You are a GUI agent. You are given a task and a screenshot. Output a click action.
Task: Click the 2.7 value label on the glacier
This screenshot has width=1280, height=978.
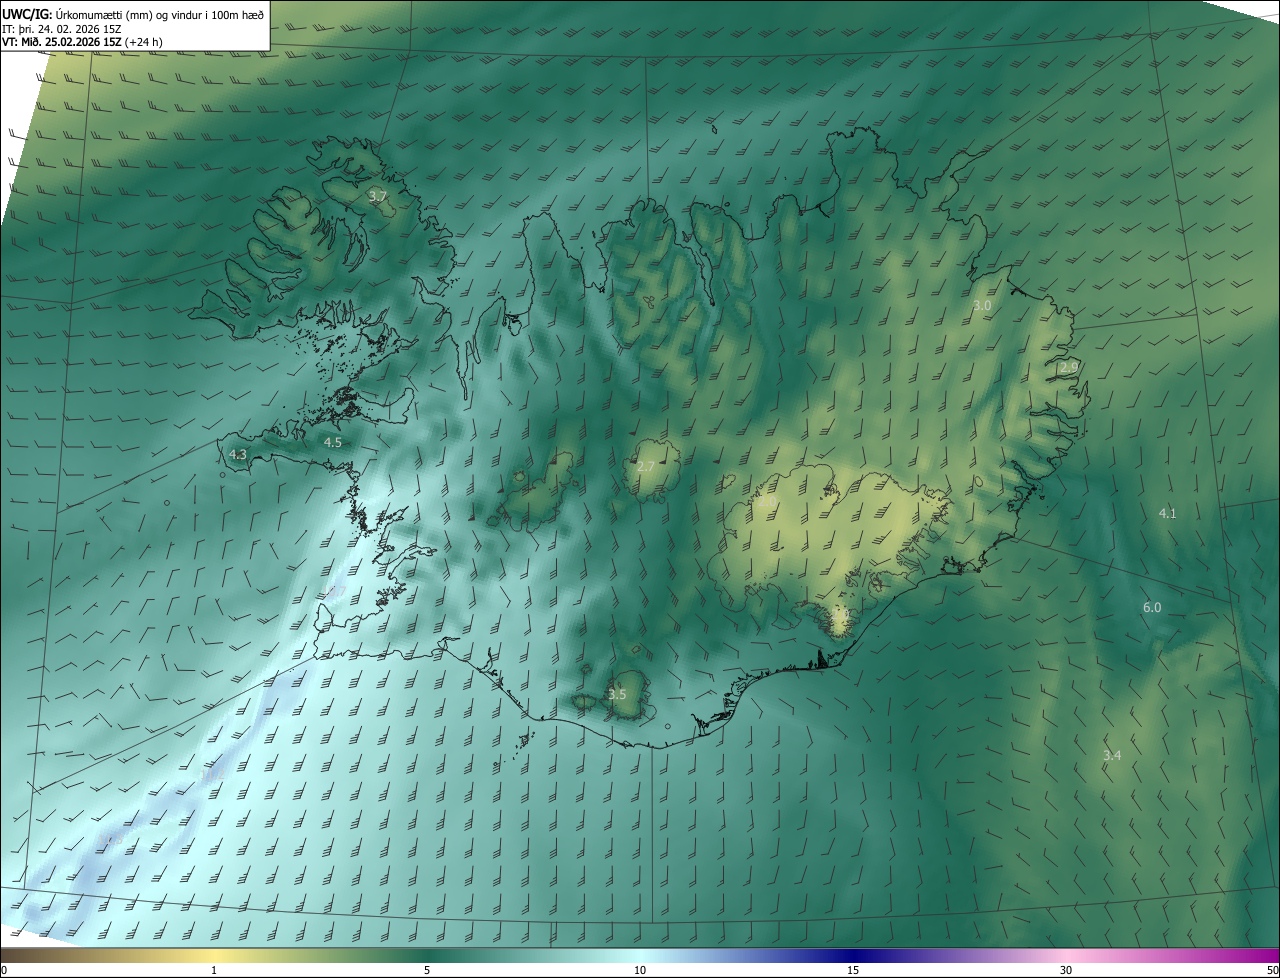(x=646, y=467)
